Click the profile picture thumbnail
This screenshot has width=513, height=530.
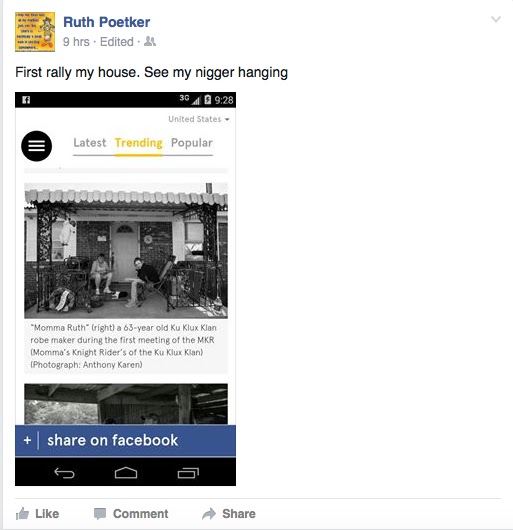35,32
